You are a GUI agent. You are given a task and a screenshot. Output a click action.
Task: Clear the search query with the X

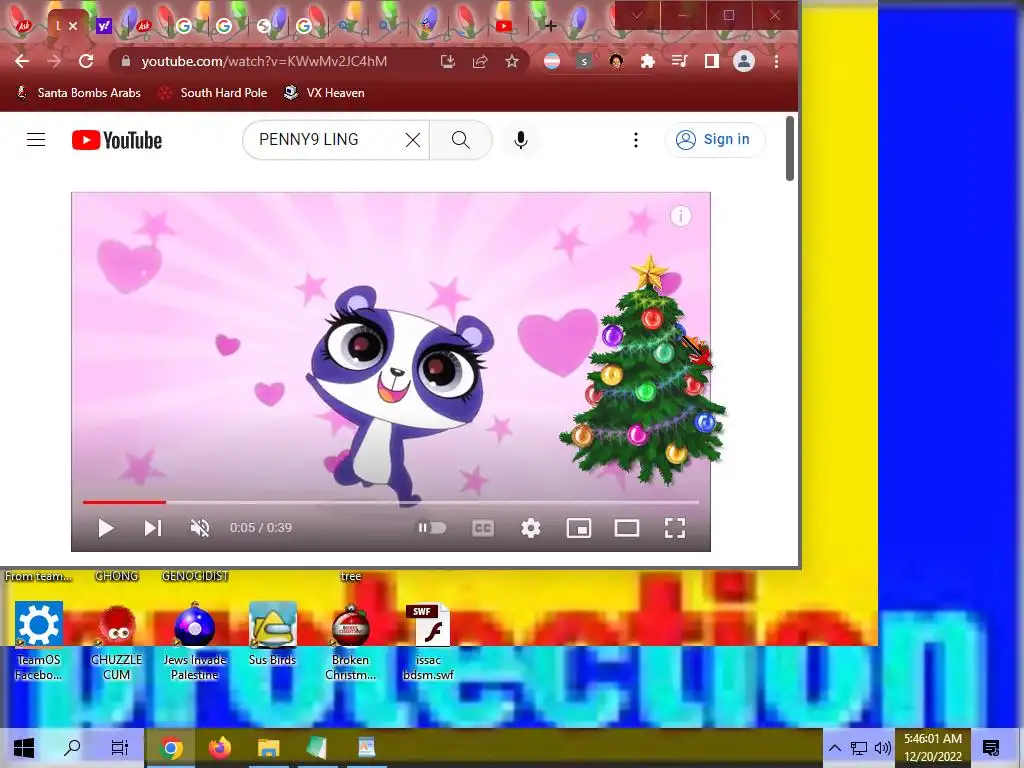[413, 140]
